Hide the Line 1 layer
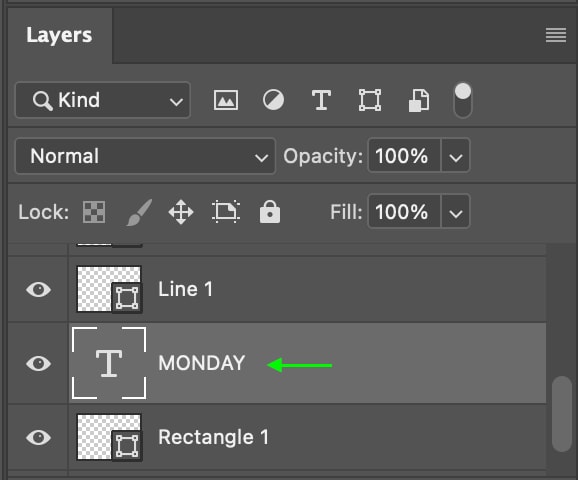Screen dimensions: 578x480 click(x=38, y=289)
